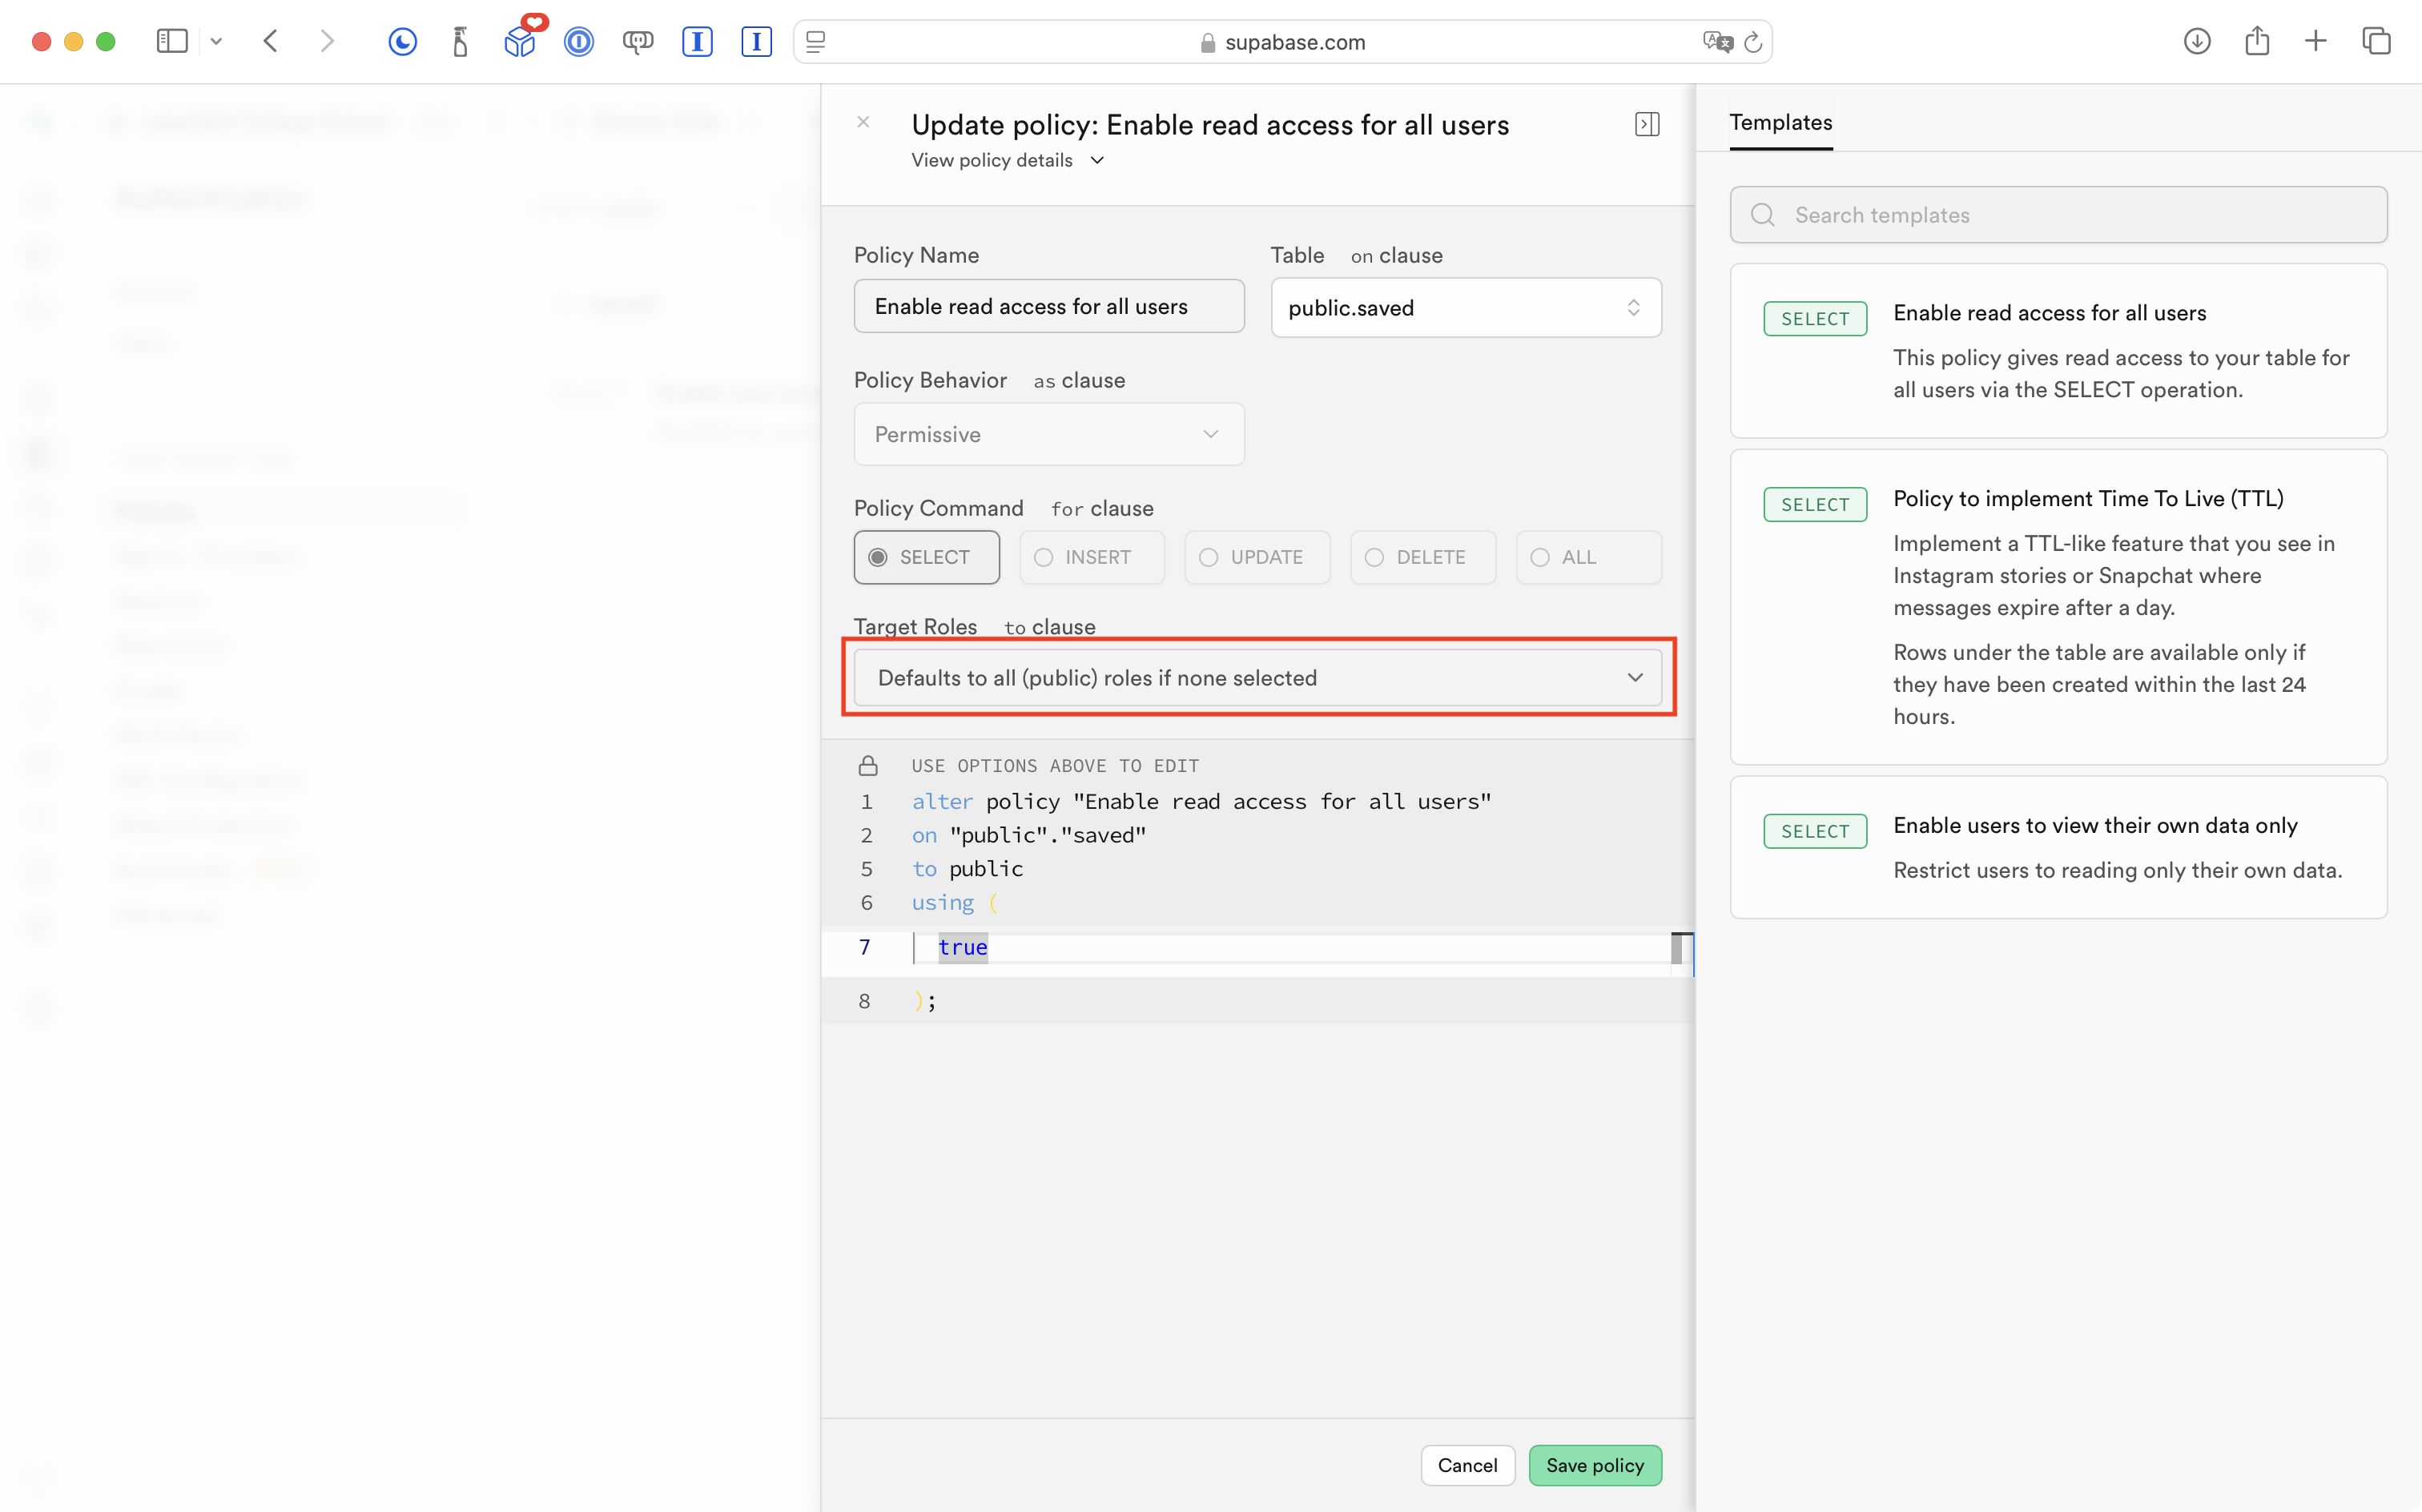Screen dimensions: 2422x1512
Task: Expand View policy details
Action: tap(1007, 160)
